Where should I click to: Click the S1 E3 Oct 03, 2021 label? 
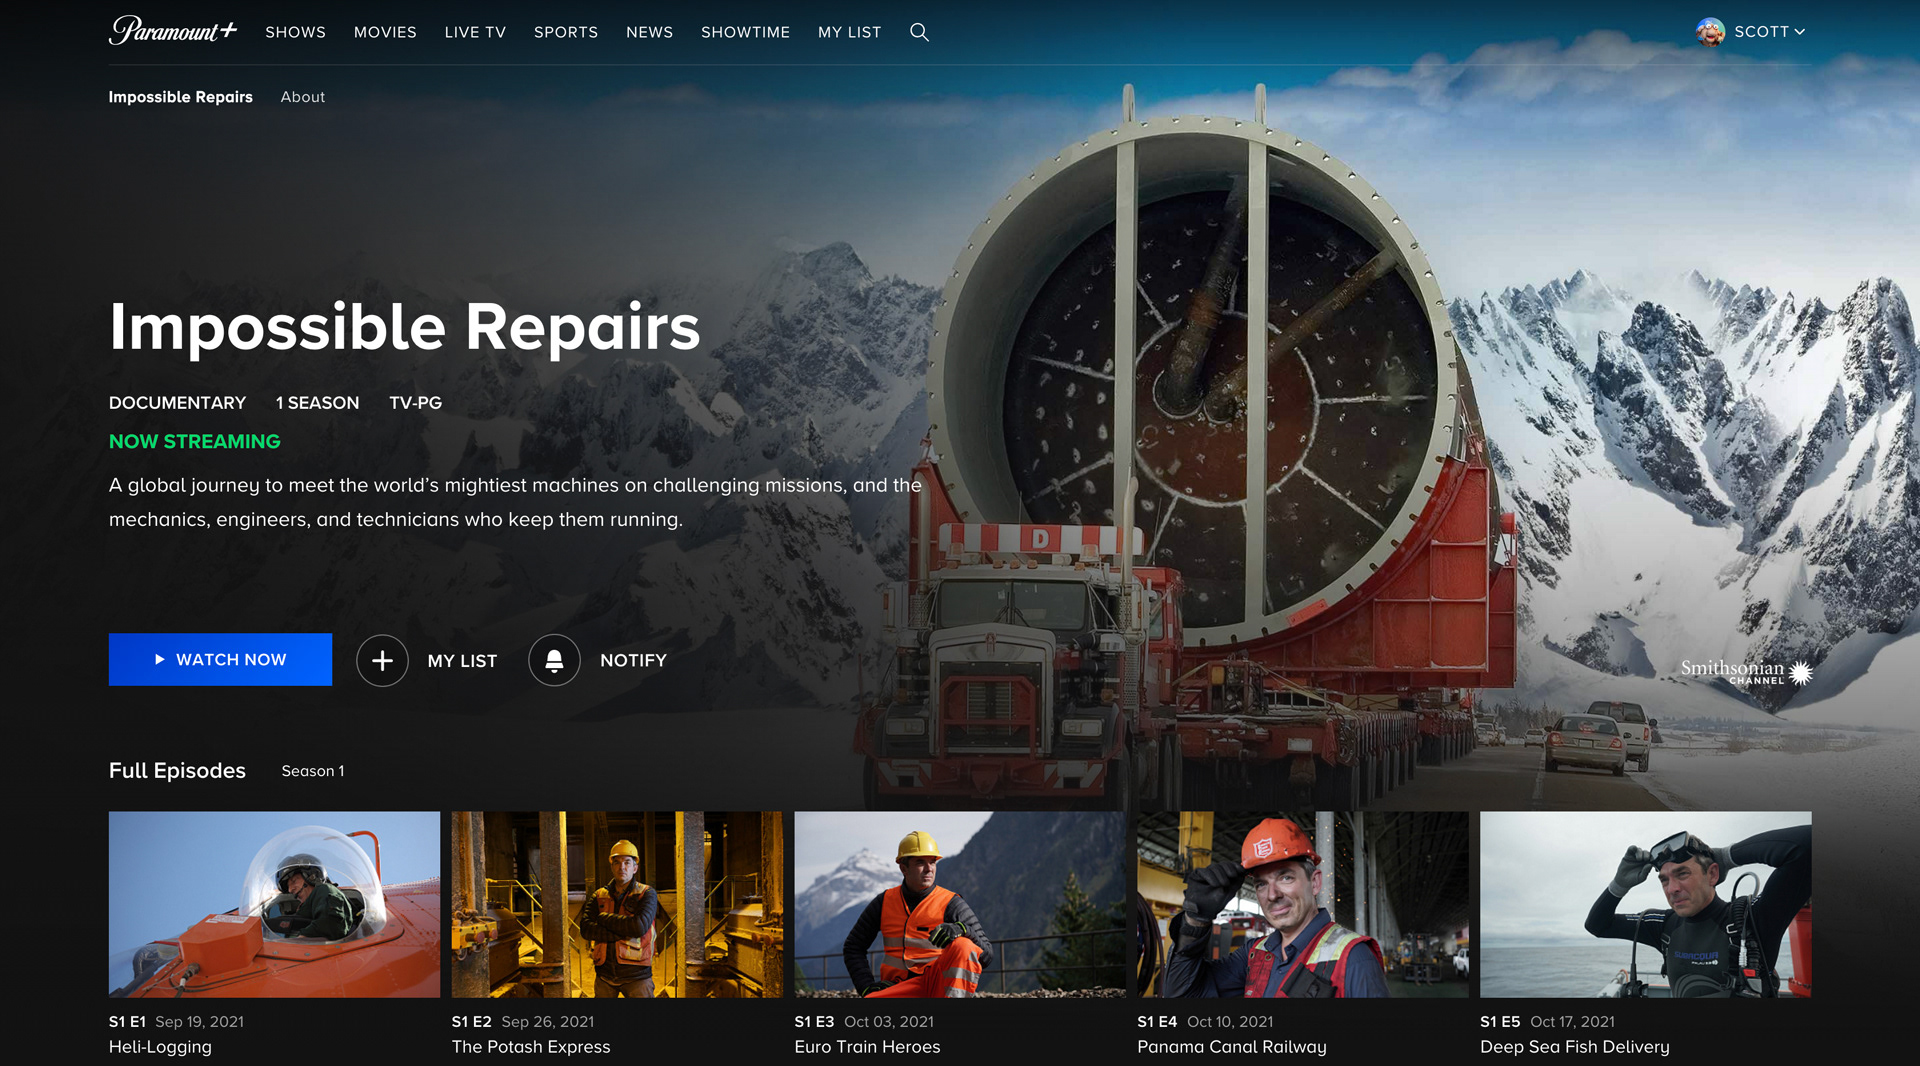pos(864,1022)
